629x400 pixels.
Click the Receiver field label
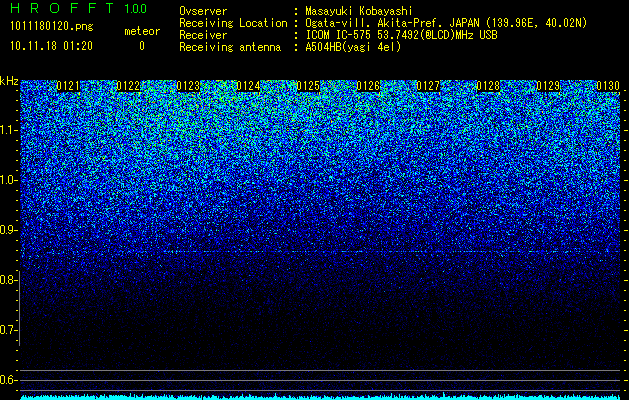tap(203, 35)
